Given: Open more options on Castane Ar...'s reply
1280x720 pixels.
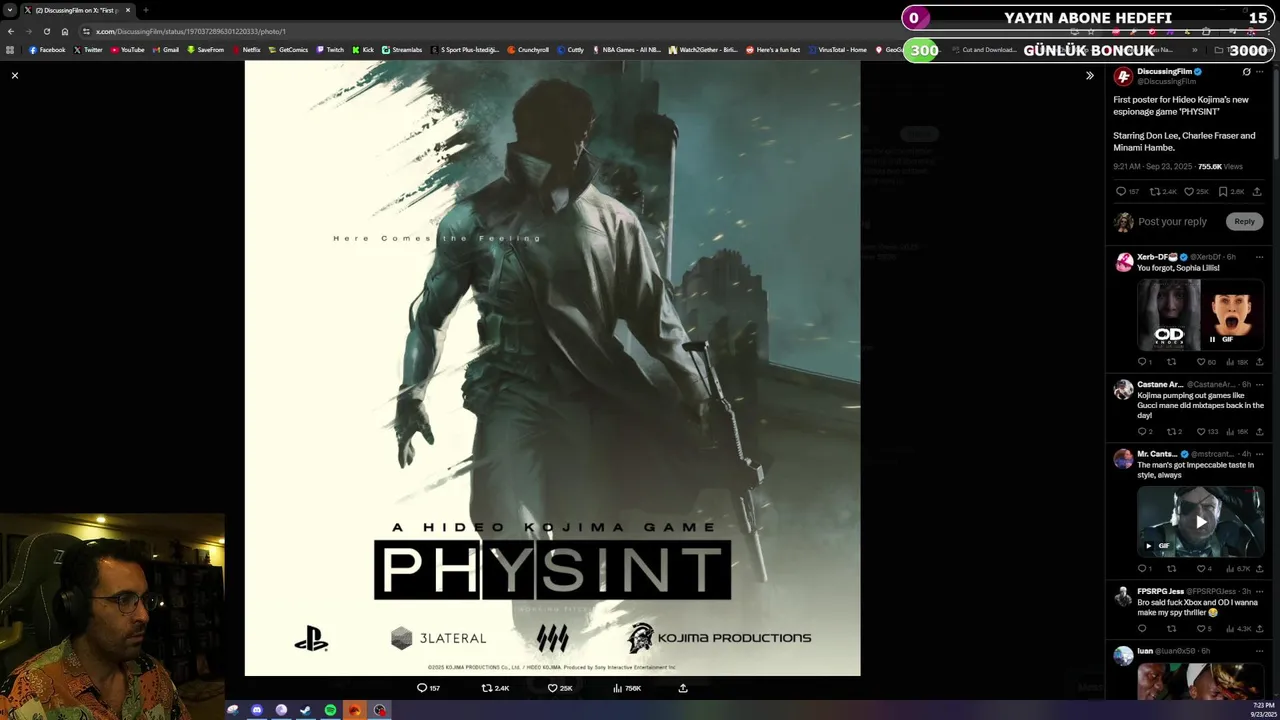Looking at the screenshot, I should point(1259,384).
